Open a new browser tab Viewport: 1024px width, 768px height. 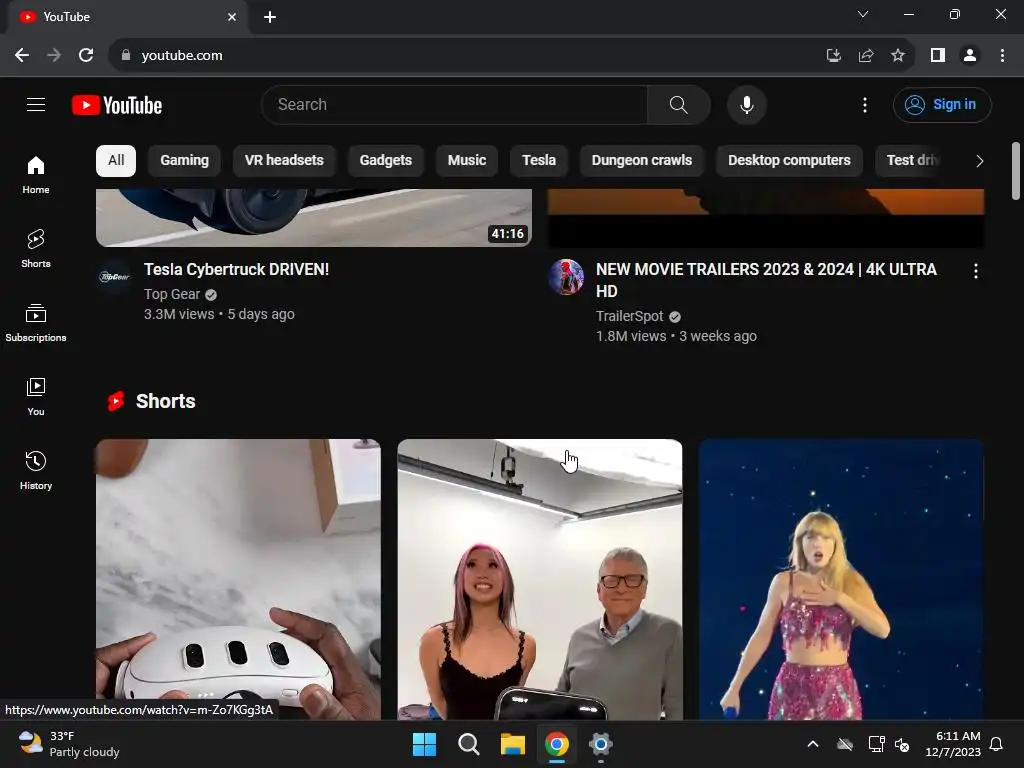pyautogui.click(x=270, y=17)
